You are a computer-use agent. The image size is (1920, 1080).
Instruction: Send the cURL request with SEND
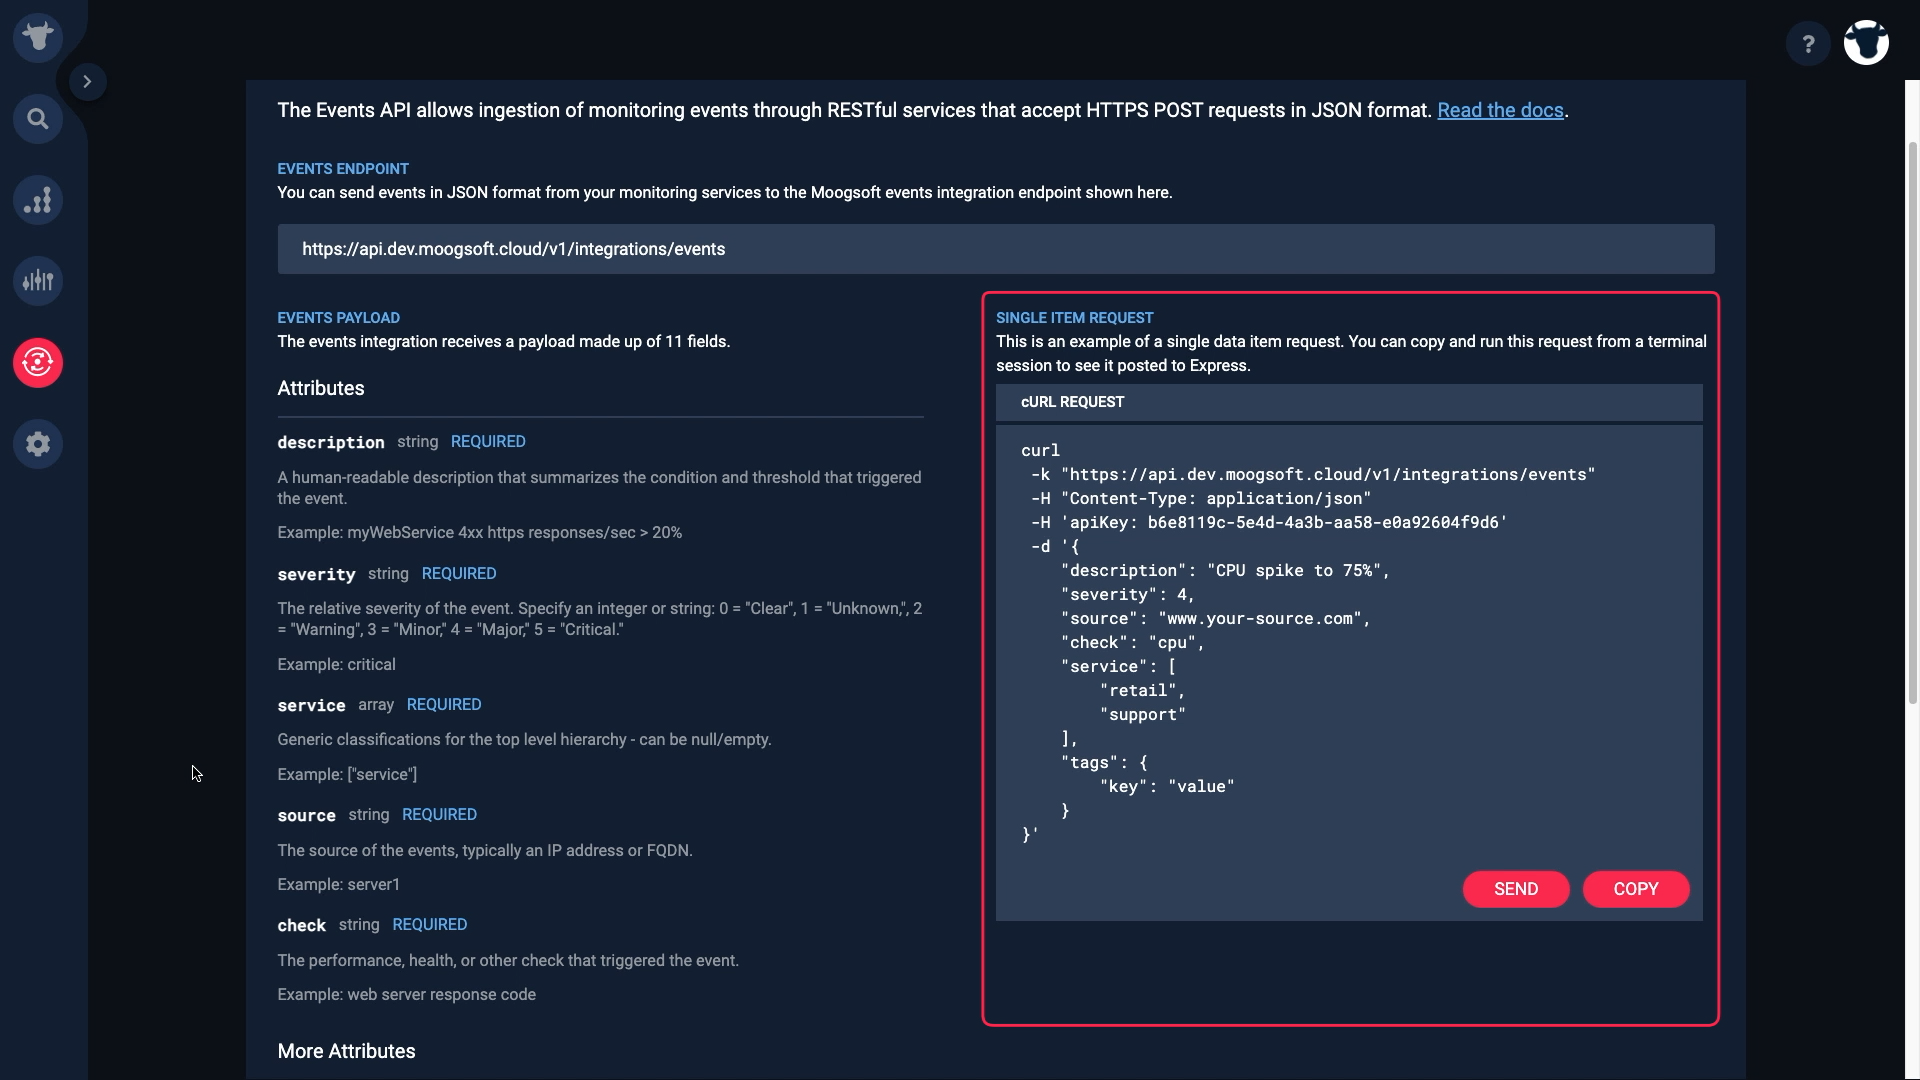1516,889
